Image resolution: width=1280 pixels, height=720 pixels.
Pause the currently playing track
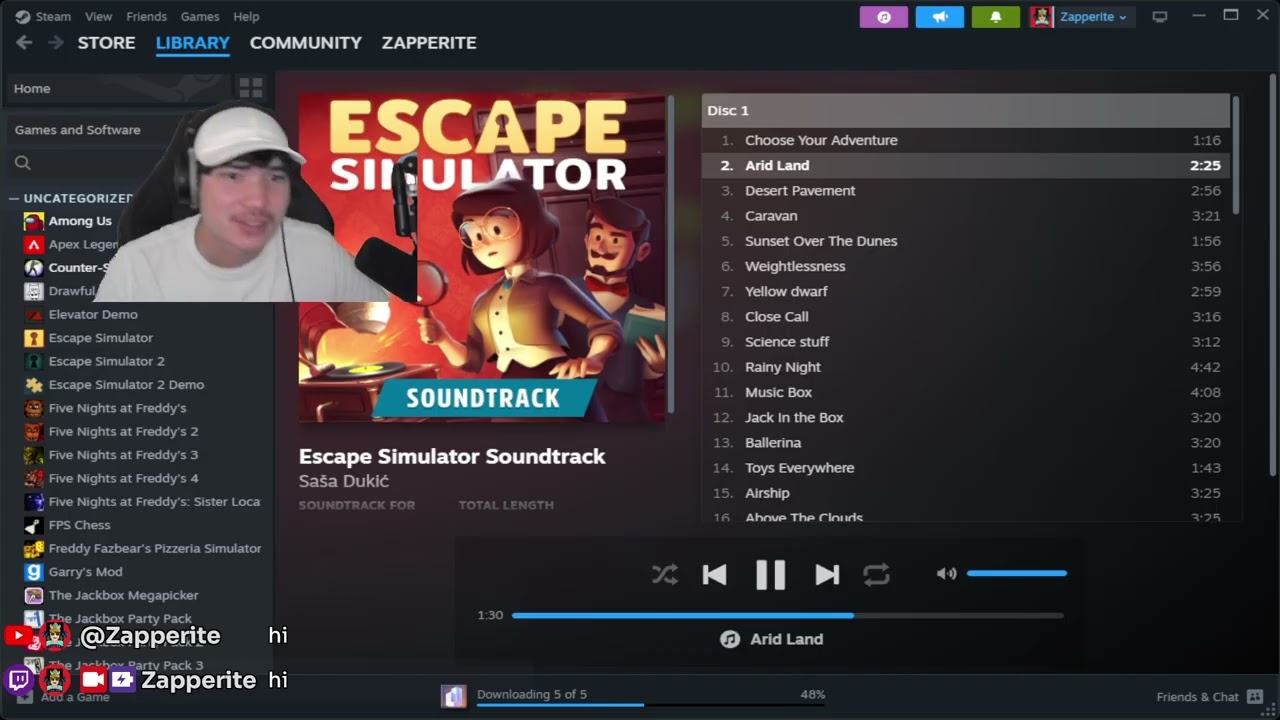(770, 574)
